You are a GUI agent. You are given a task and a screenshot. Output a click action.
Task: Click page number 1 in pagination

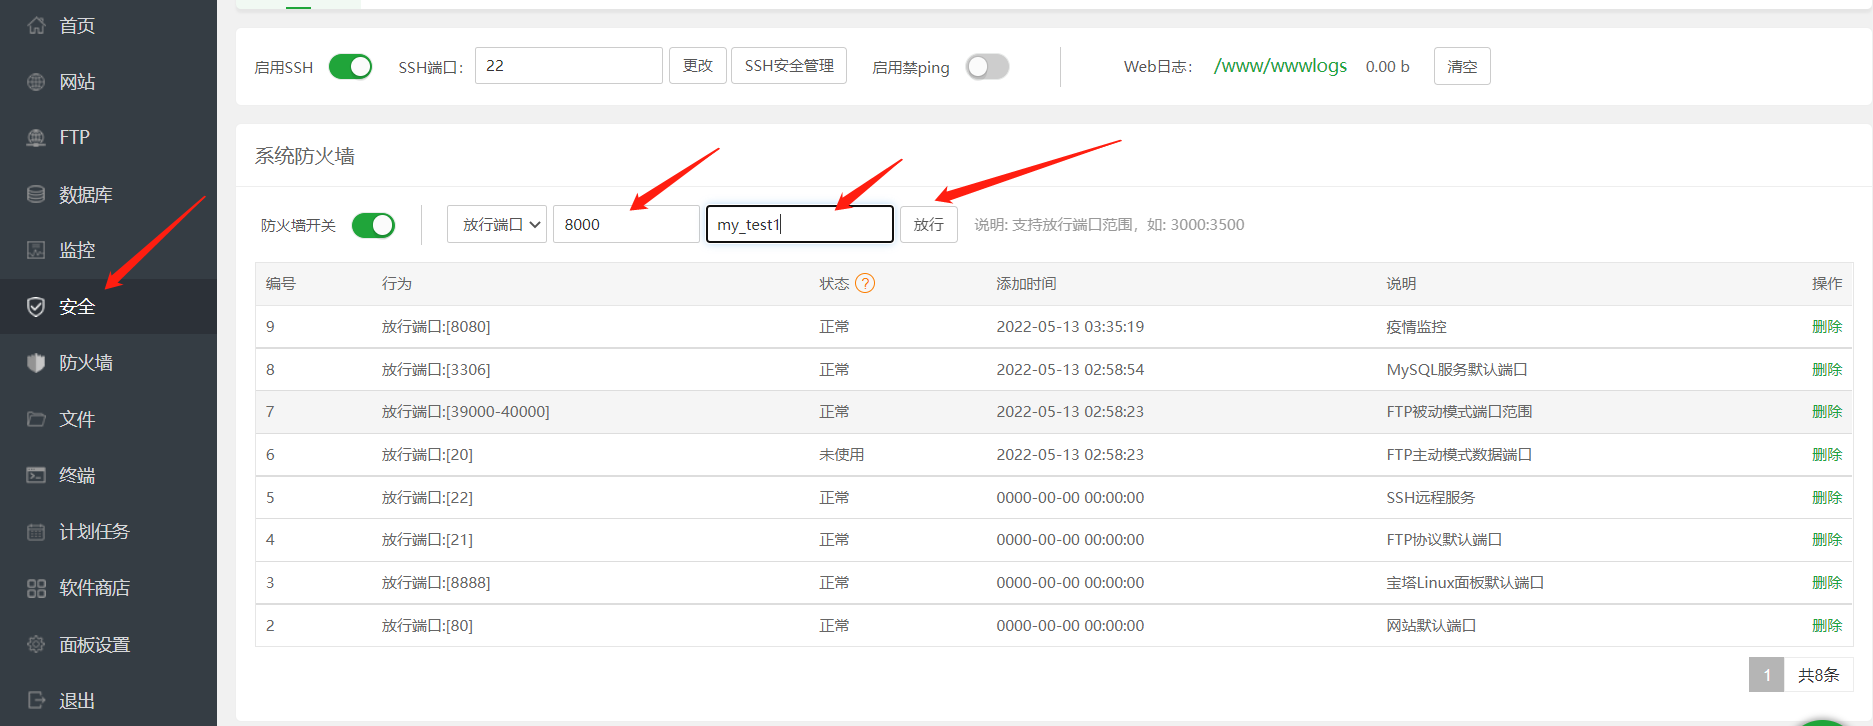point(1766,675)
